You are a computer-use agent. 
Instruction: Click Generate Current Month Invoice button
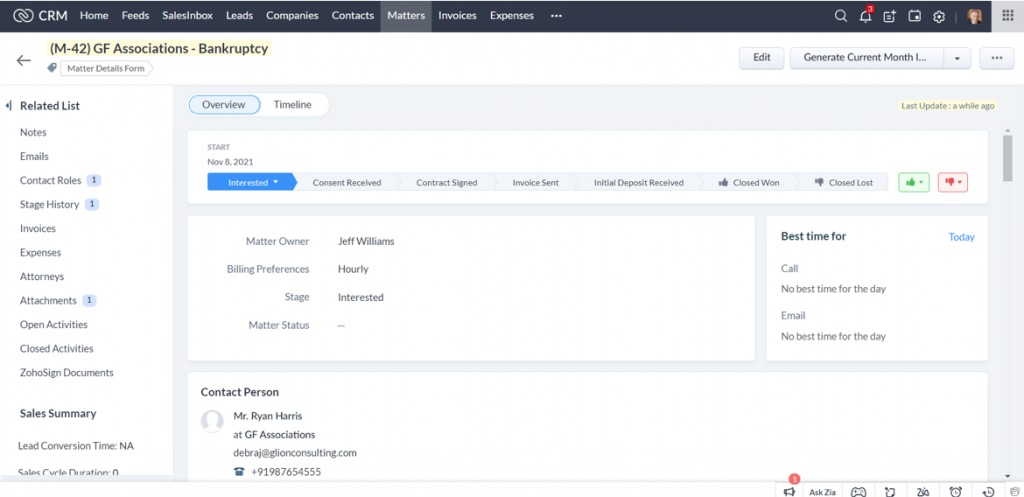click(867, 57)
